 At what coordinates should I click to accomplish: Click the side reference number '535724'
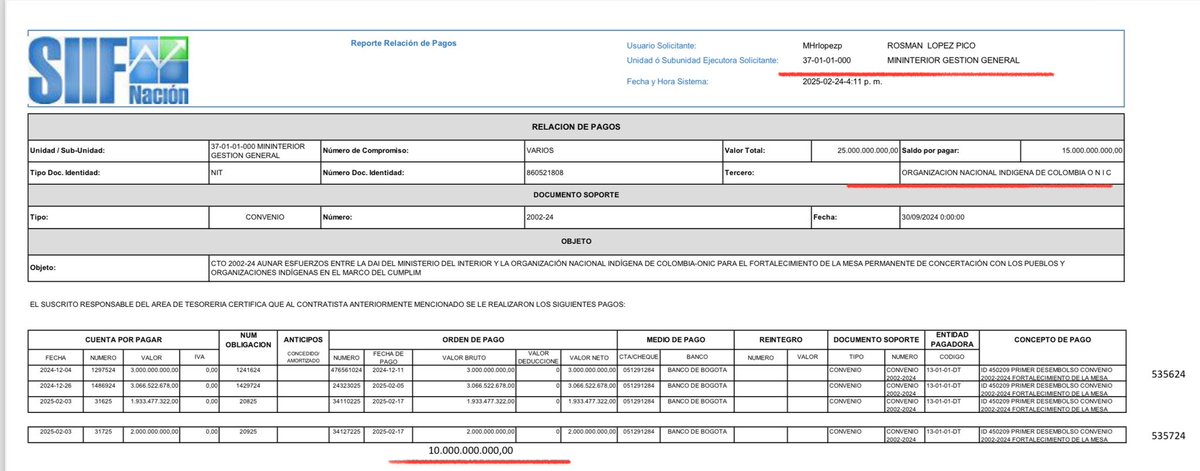[x=1168, y=436]
